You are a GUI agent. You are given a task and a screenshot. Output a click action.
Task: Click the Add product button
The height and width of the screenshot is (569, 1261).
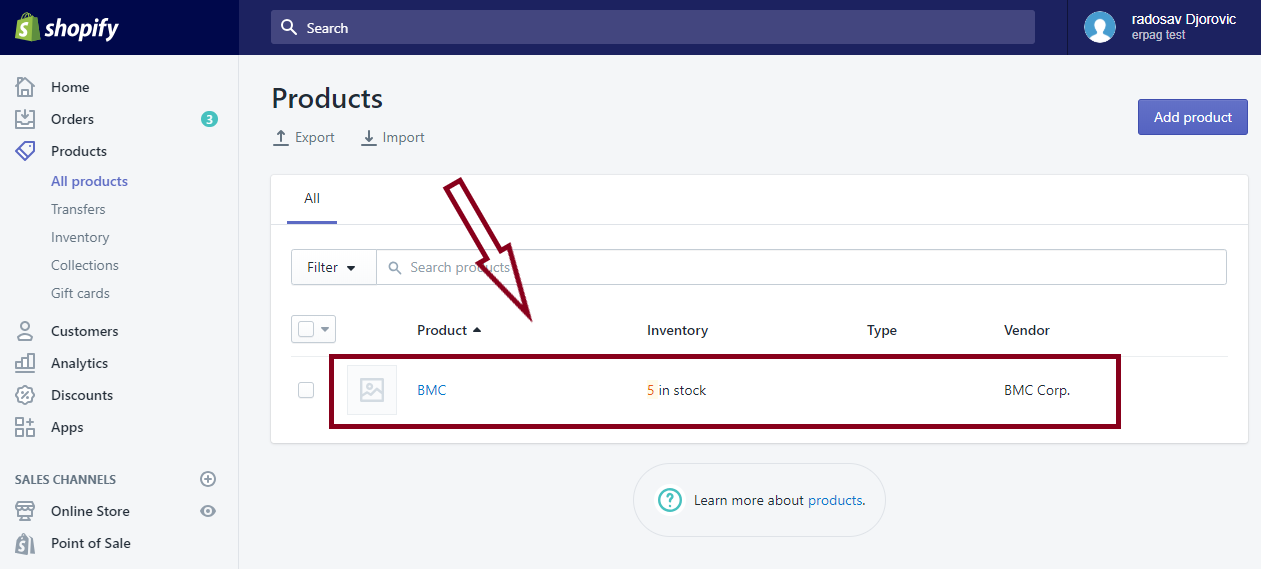click(x=1192, y=117)
